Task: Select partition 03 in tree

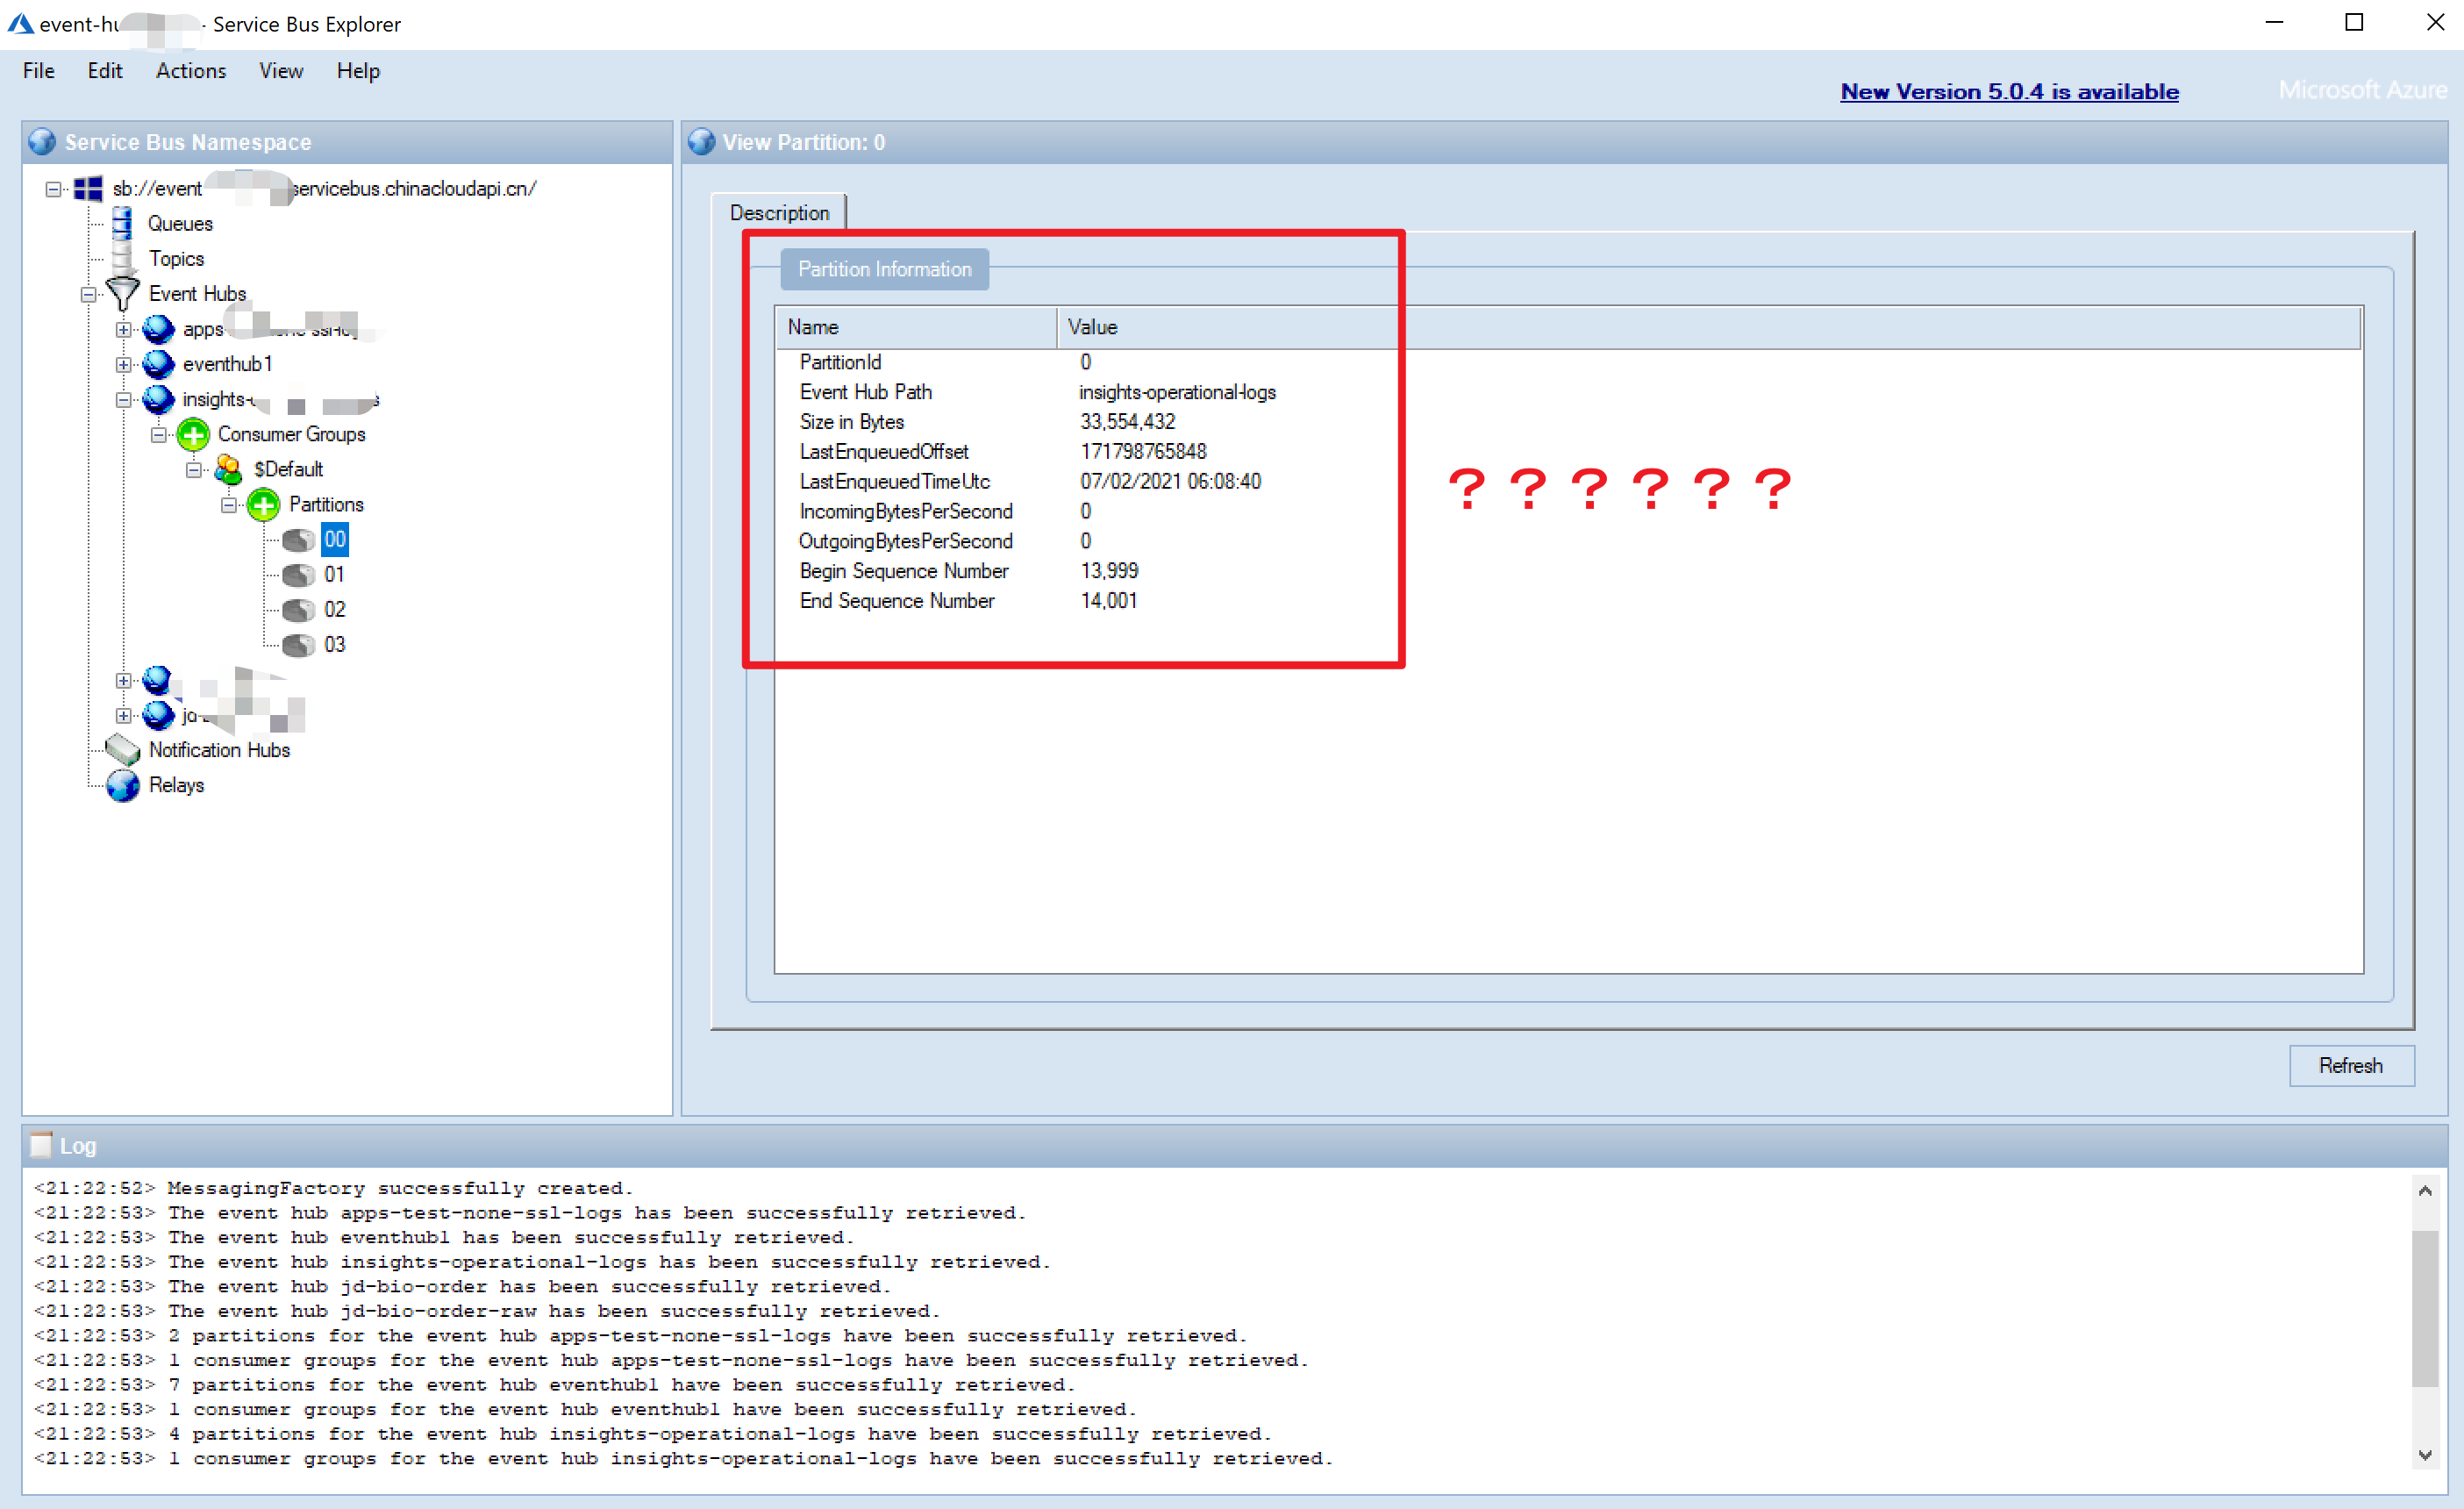Action: [334, 645]
